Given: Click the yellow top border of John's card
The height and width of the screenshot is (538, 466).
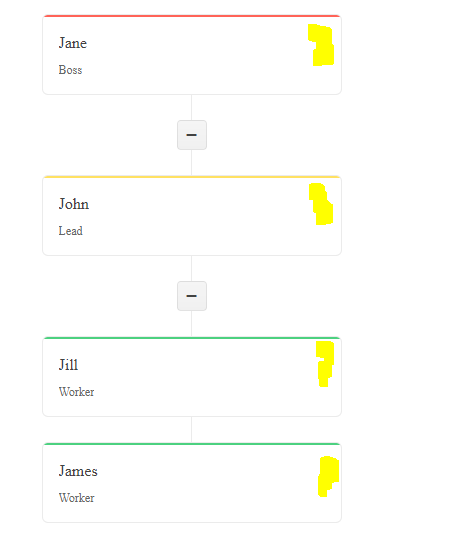Looking at the screenshot, I should pos(192,177).
